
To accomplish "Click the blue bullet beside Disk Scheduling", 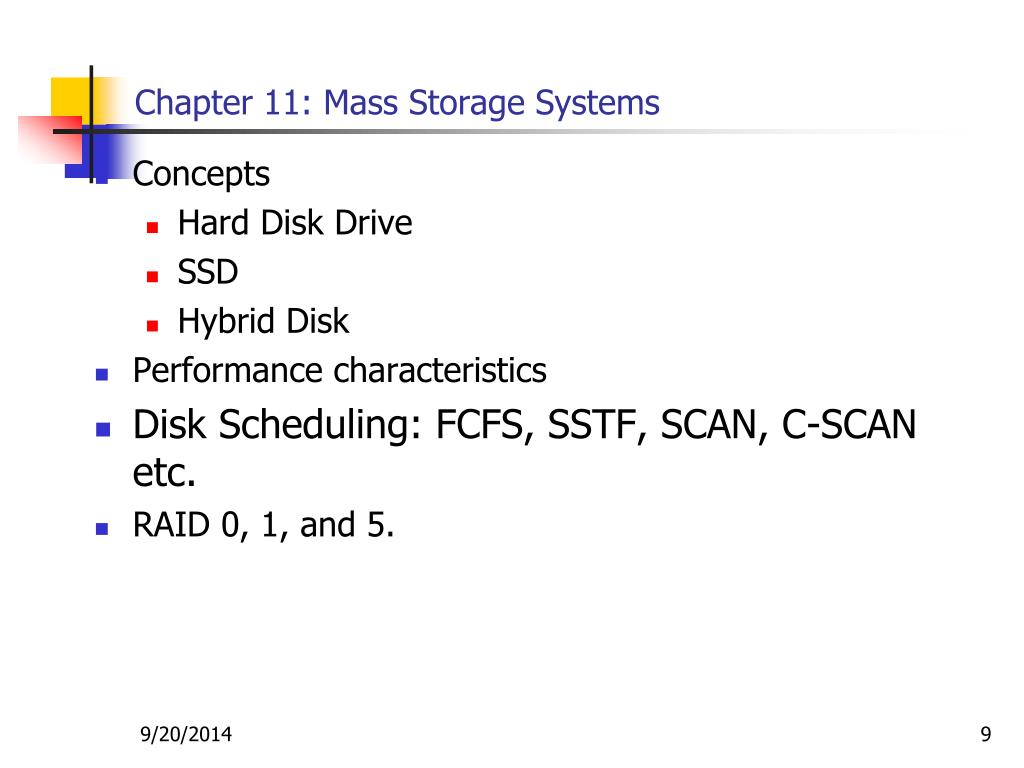I will click(103, 429).
